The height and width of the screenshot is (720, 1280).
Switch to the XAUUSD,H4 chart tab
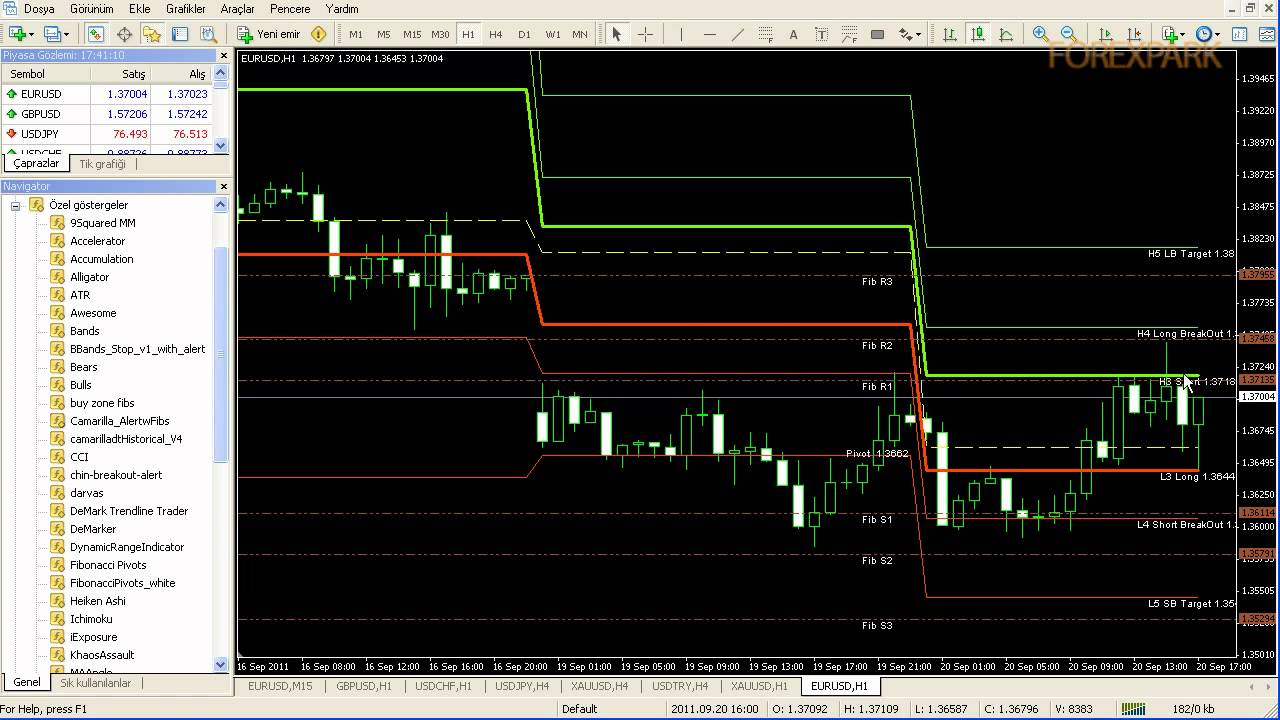(600, 686)
